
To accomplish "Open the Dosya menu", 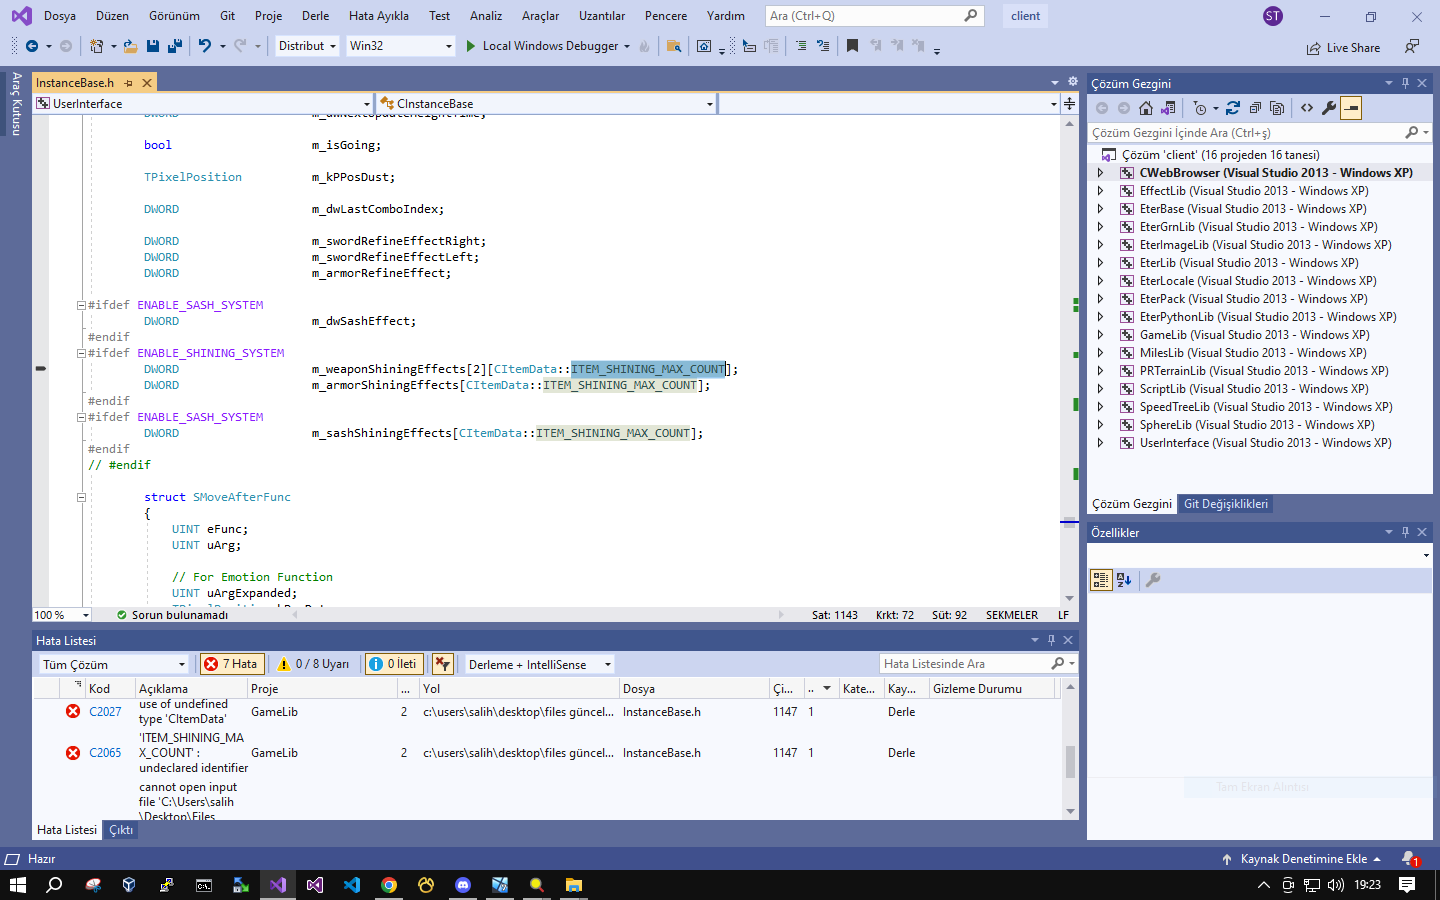I will point(60,16).
